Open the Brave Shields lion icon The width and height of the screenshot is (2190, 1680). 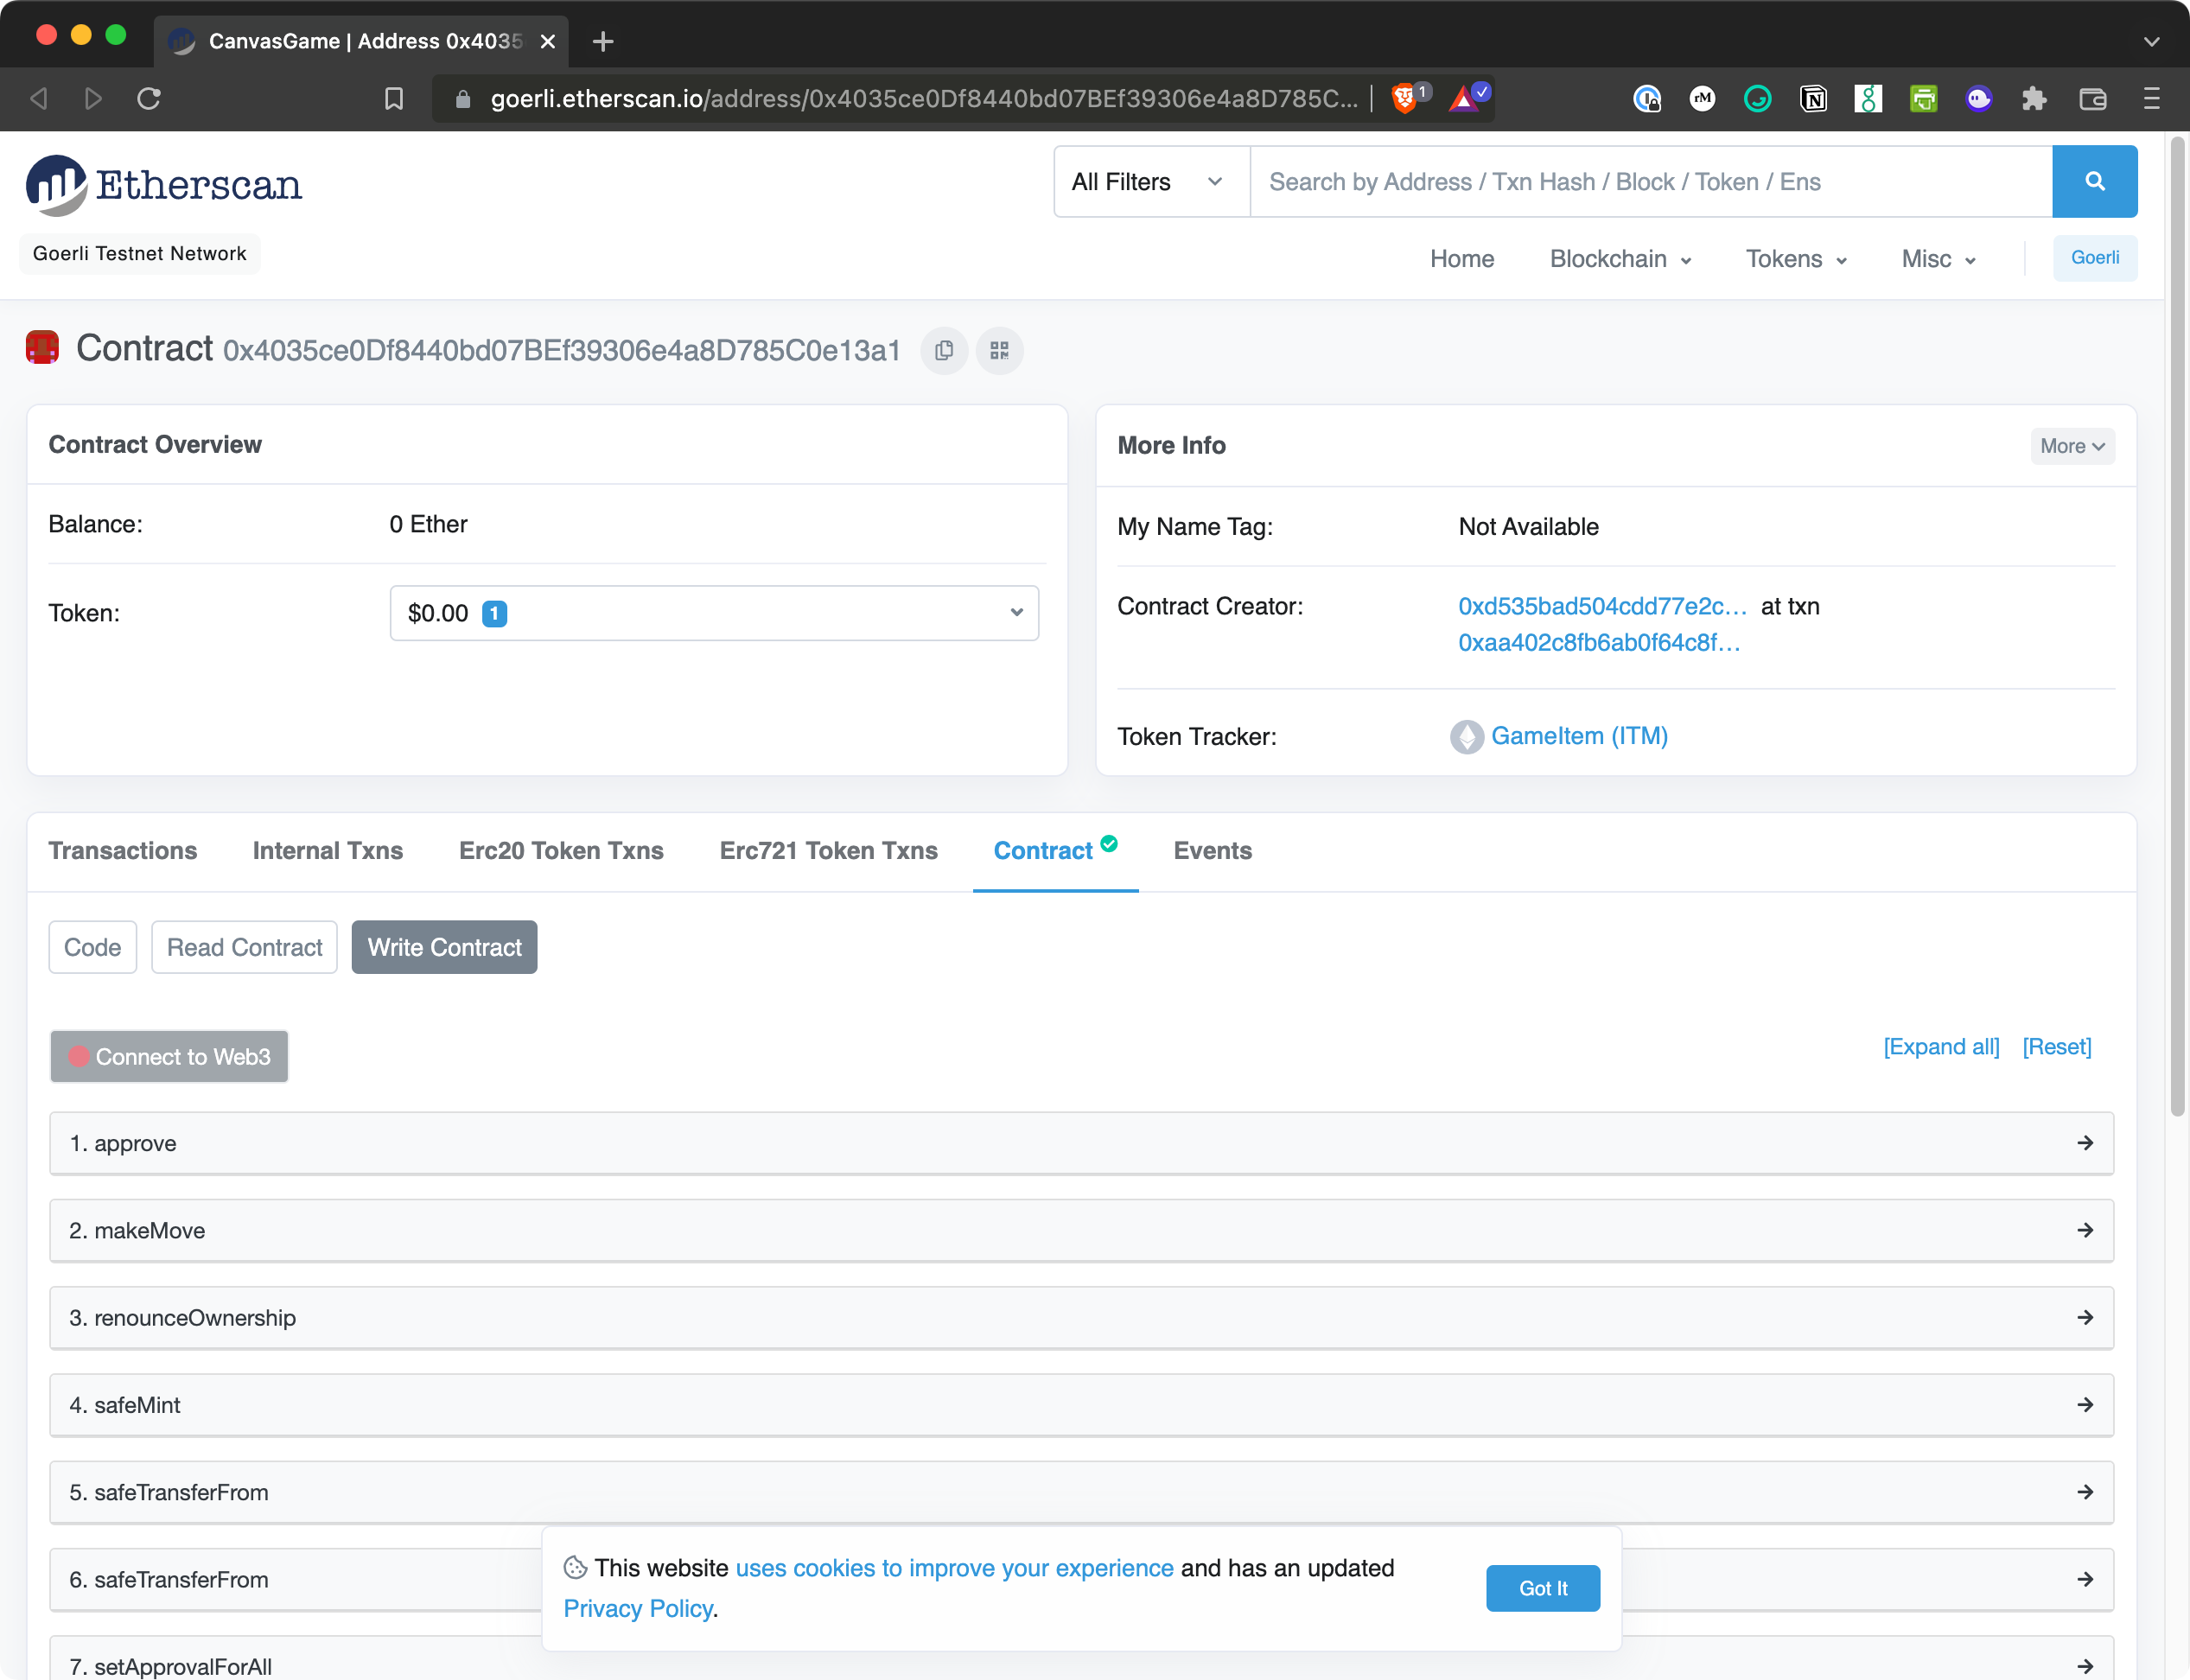(1404, 98)
